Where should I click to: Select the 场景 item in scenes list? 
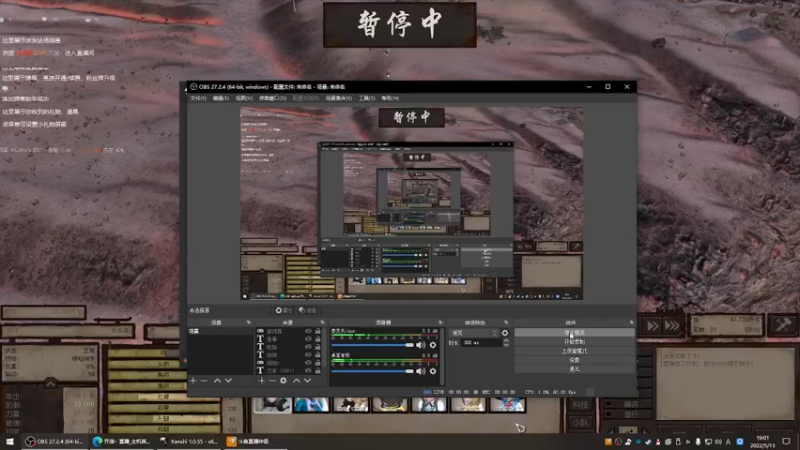(219, 331)
